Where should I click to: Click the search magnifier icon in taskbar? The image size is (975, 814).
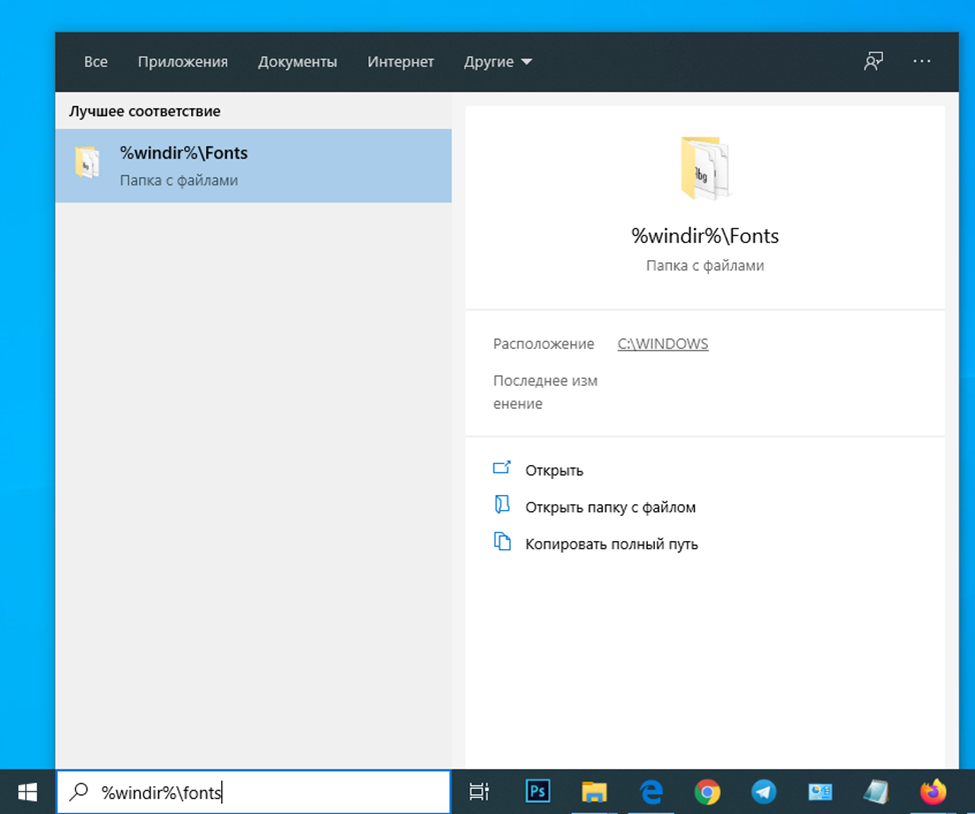click(78, 792)
